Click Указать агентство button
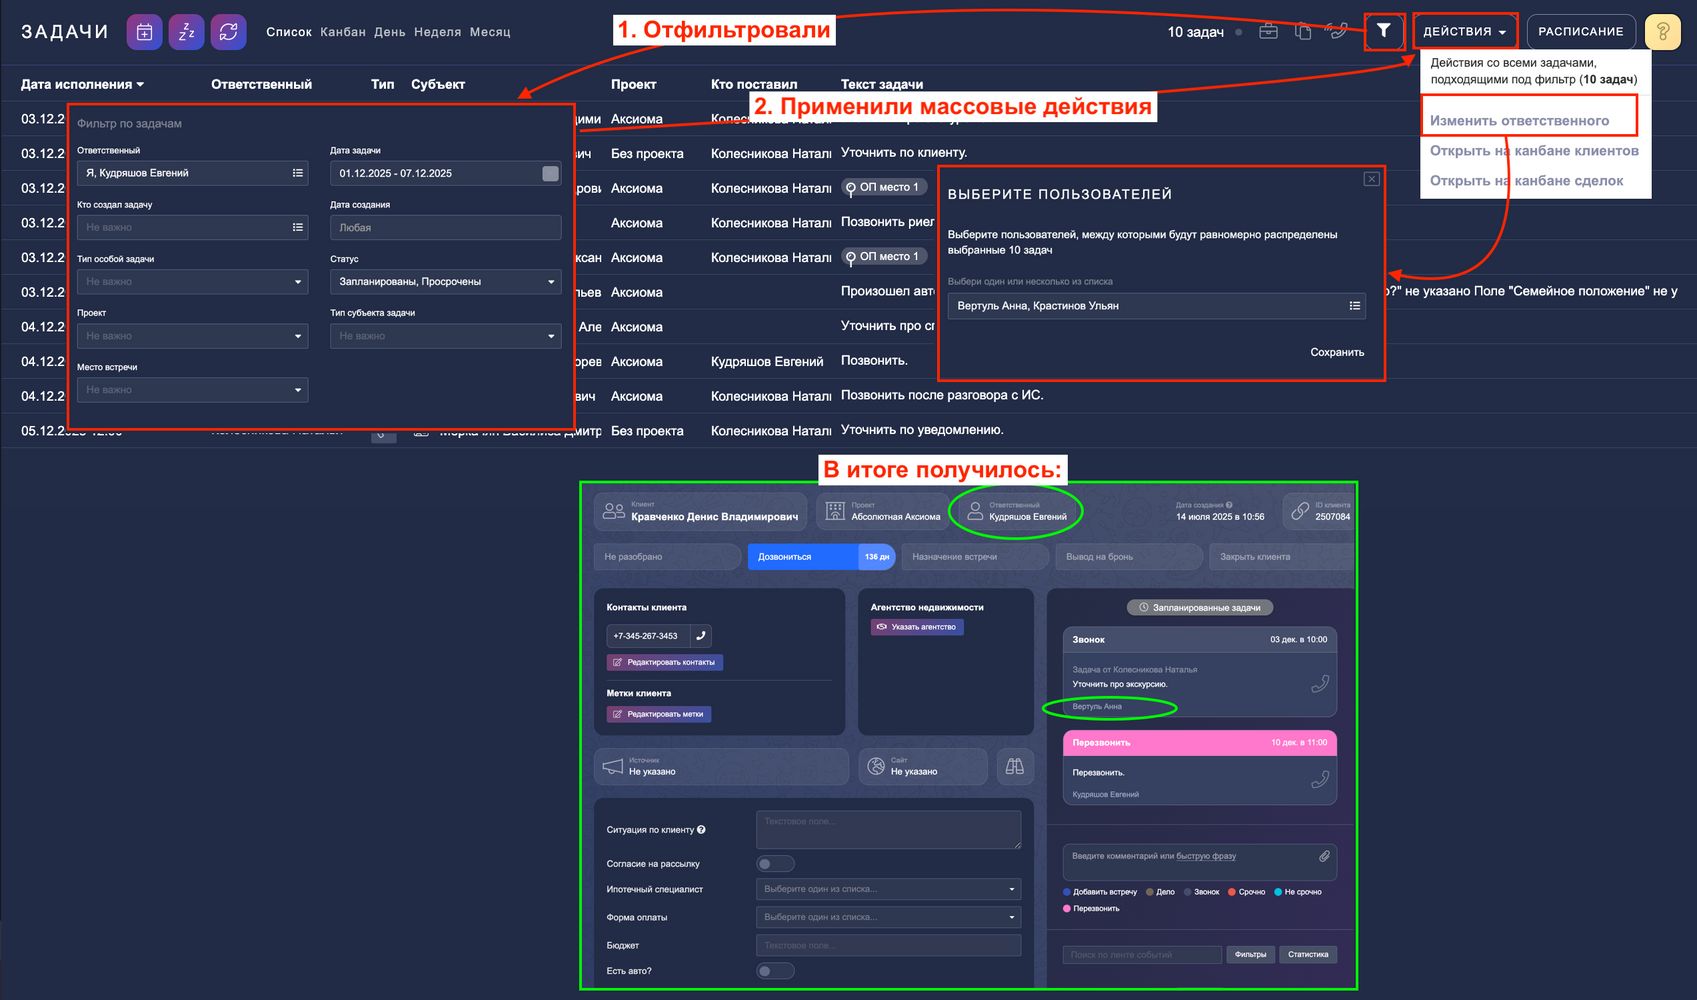Image resolution: width=1697 pixels, height=1000 pixels. [917, 627]
